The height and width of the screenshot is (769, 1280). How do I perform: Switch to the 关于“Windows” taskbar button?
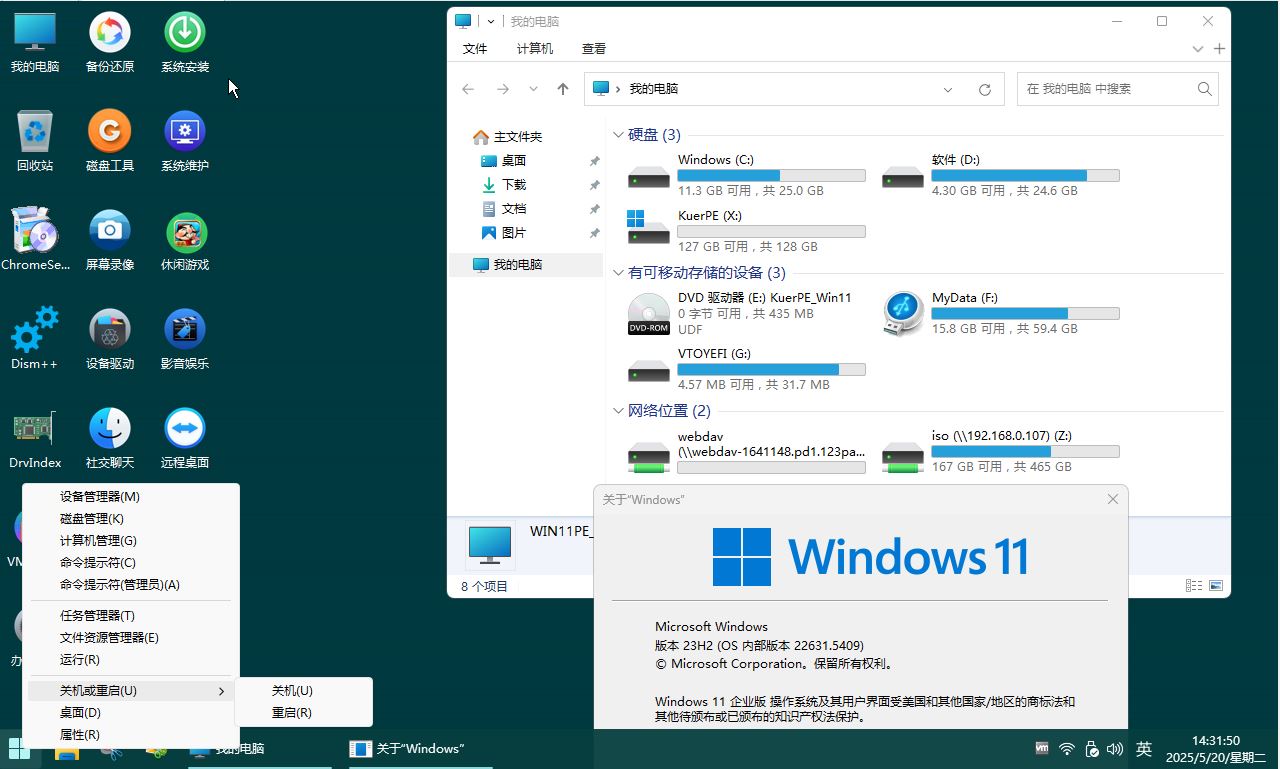(418, 748)
